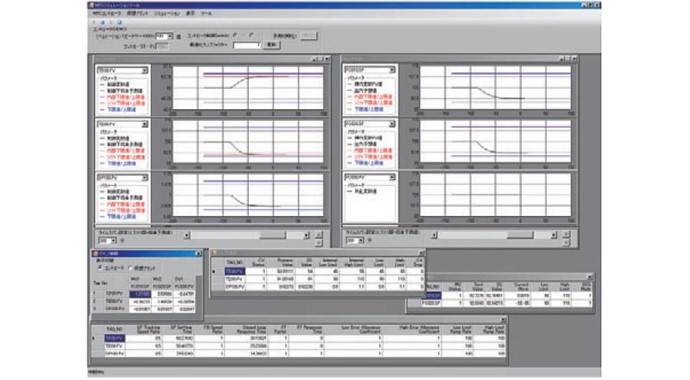Open the simulation speed dropdown
690x380 pixels.
coord(169,36)
